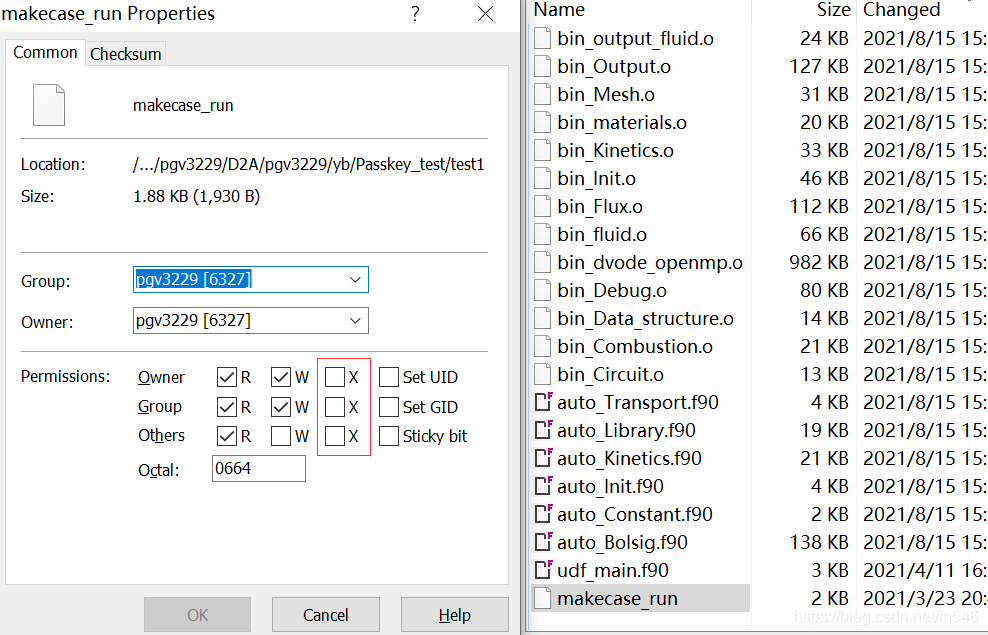Sort files by the Name column header
This screenshot has height=635, width=988.
pos(640,10)
